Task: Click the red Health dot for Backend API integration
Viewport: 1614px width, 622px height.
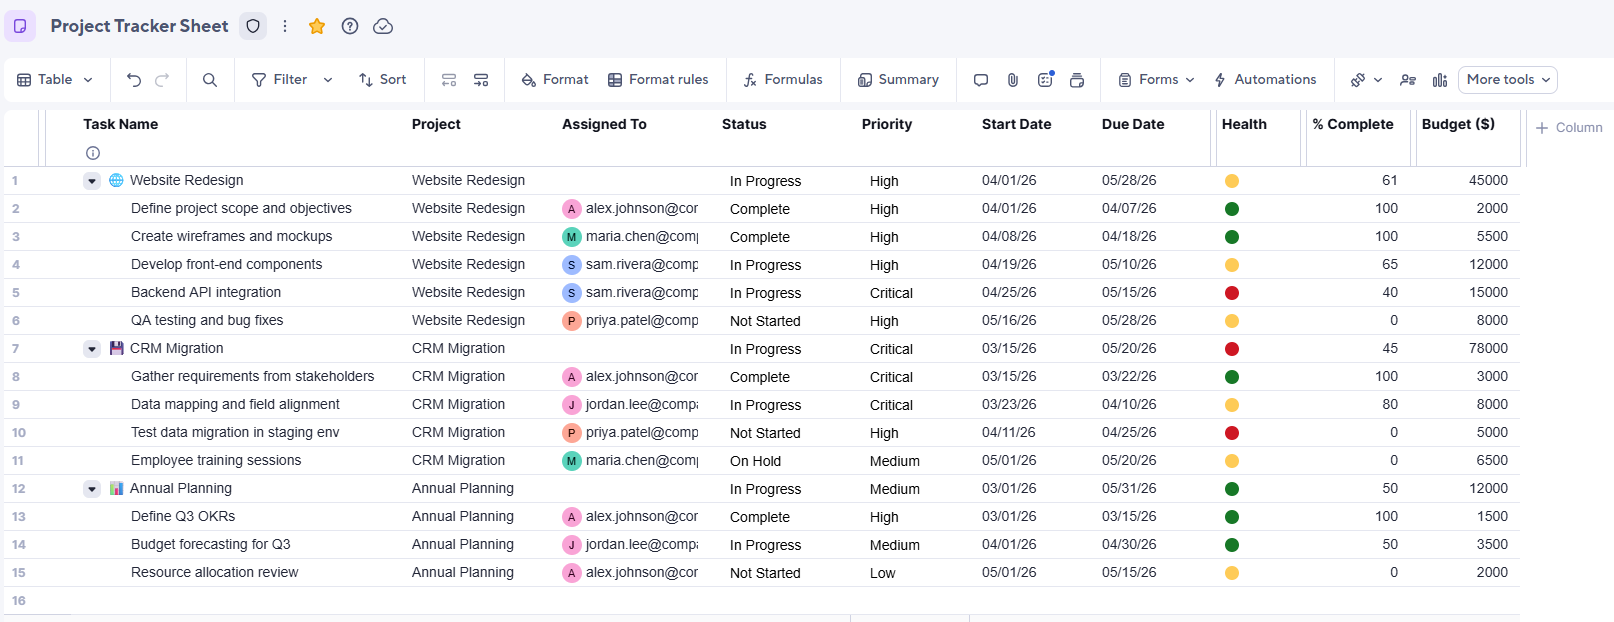Action: pos(1232,293)
